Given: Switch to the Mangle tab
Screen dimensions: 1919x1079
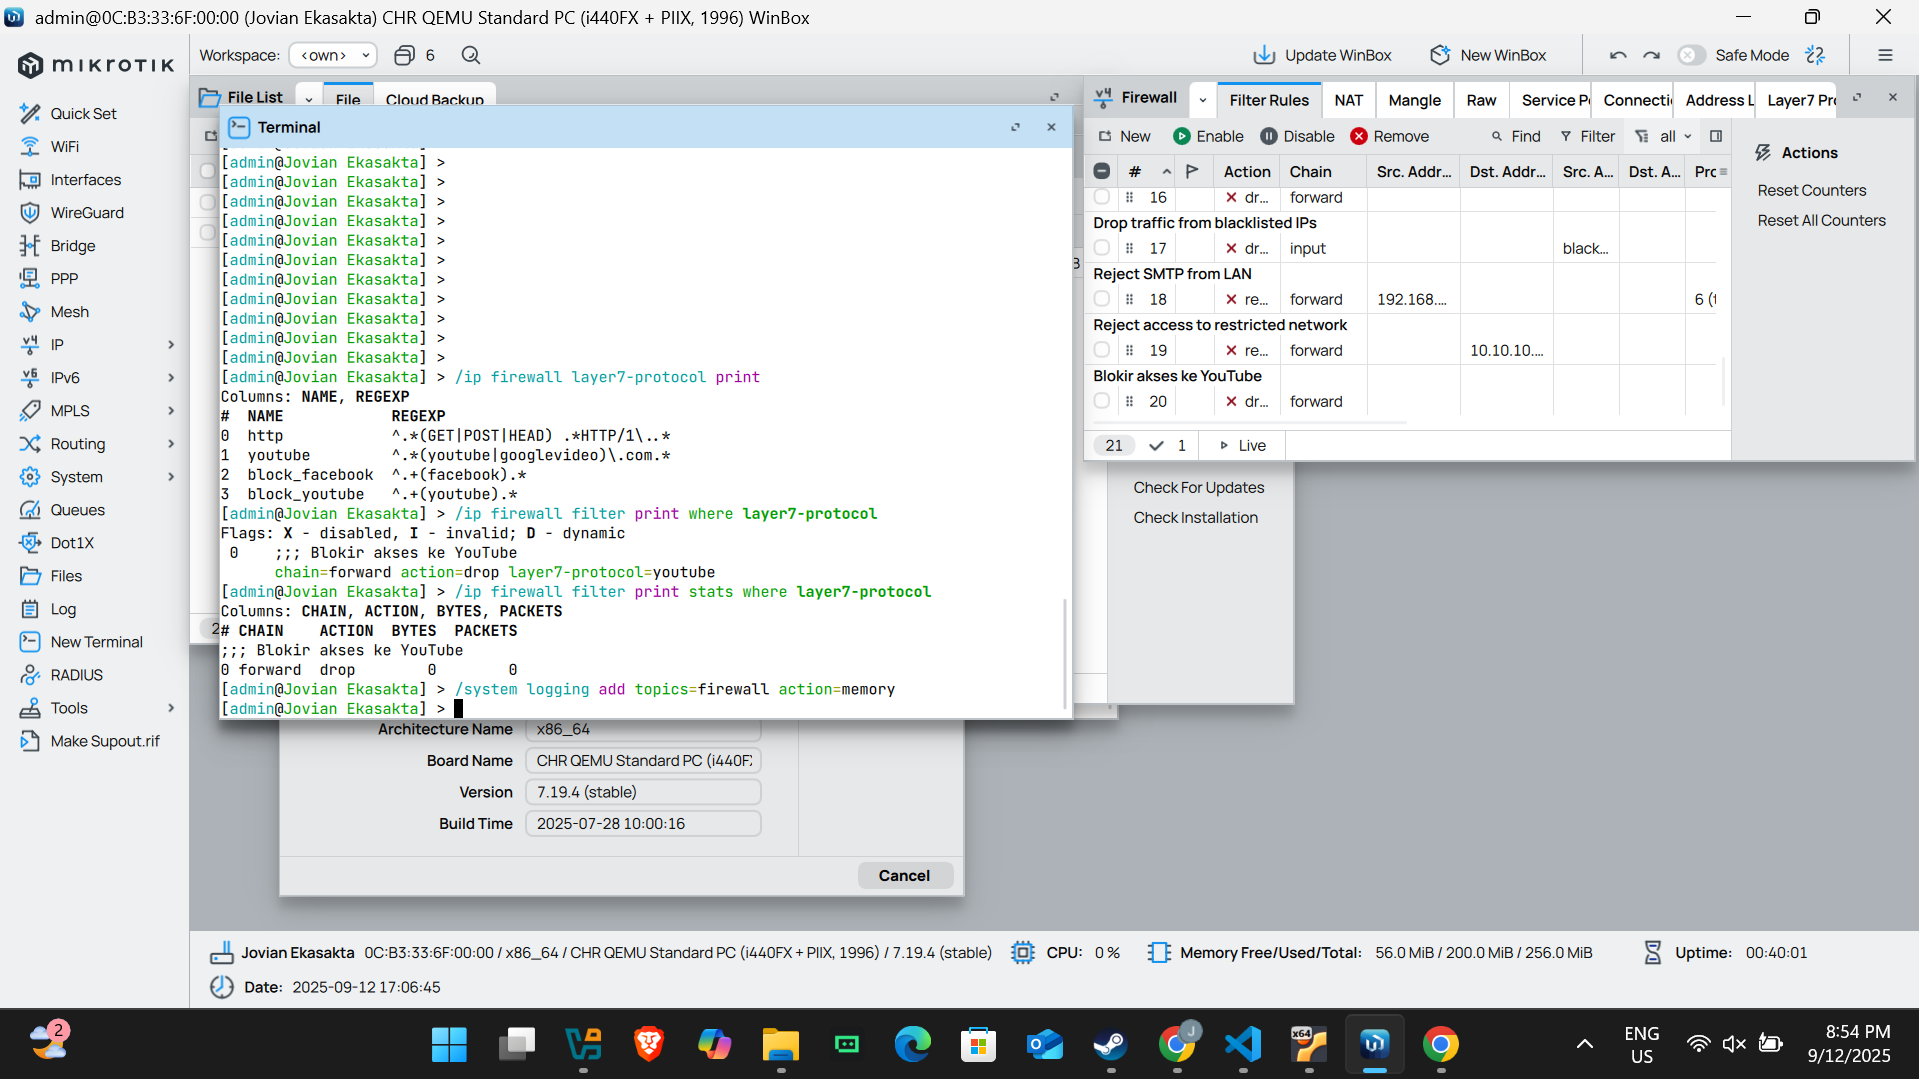Looking at the screenshot, I should 1414,99.
